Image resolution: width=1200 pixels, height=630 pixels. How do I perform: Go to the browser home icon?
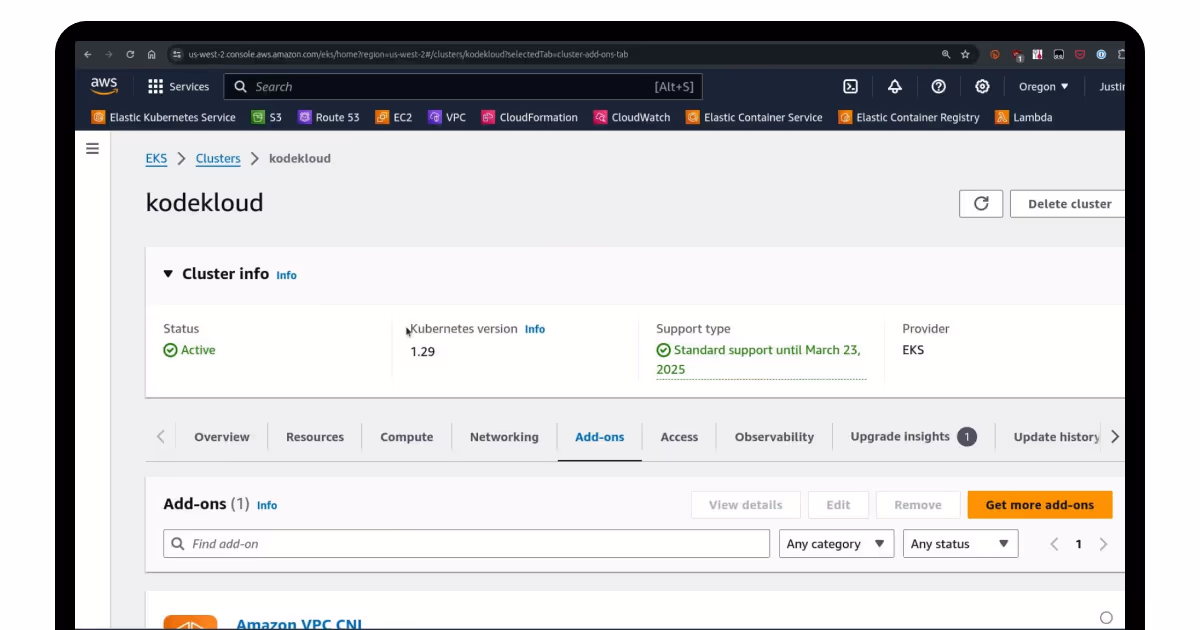click(151, 55)
